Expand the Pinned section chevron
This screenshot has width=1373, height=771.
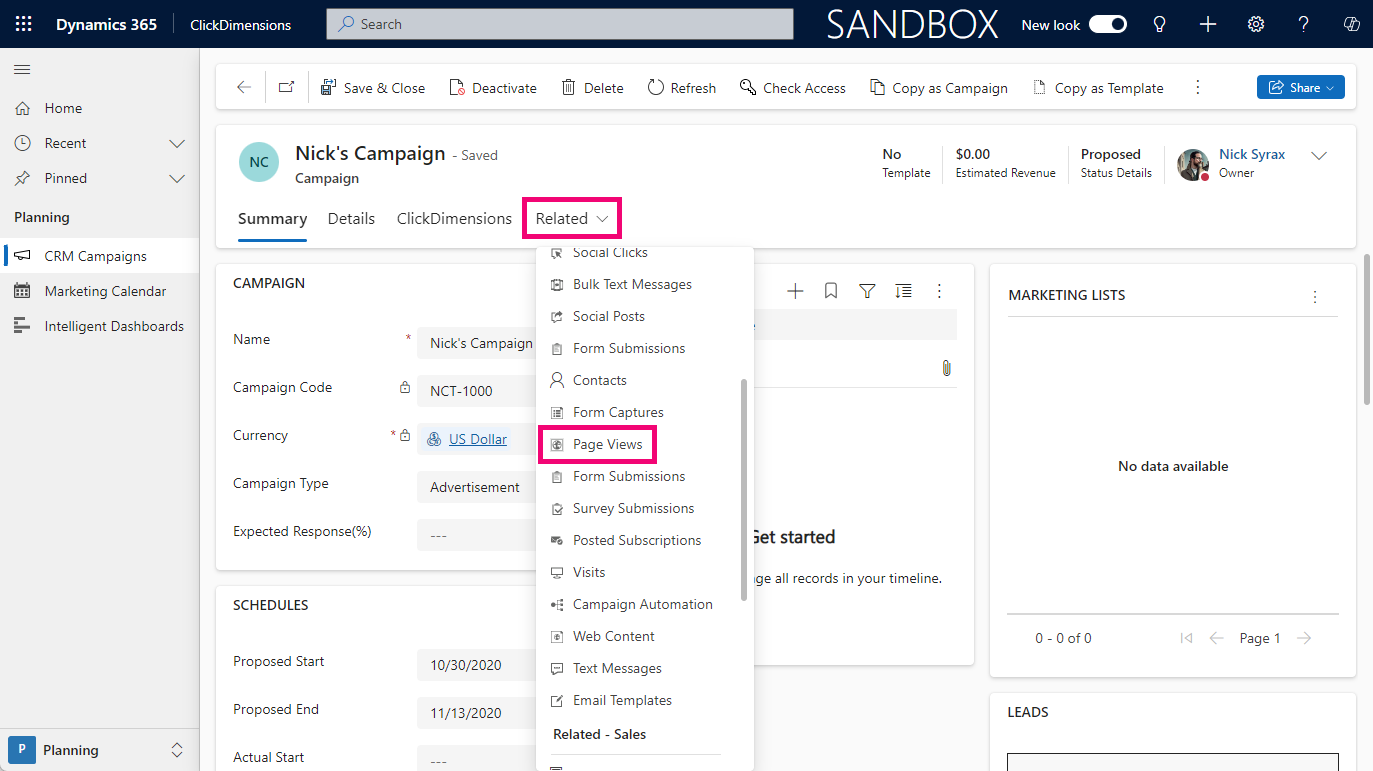point(177,178)
